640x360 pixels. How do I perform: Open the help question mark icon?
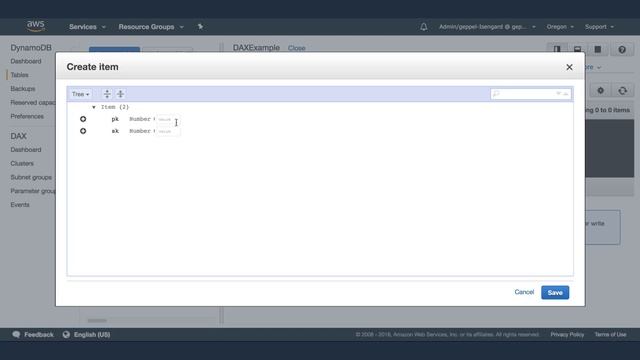[622, 49]
